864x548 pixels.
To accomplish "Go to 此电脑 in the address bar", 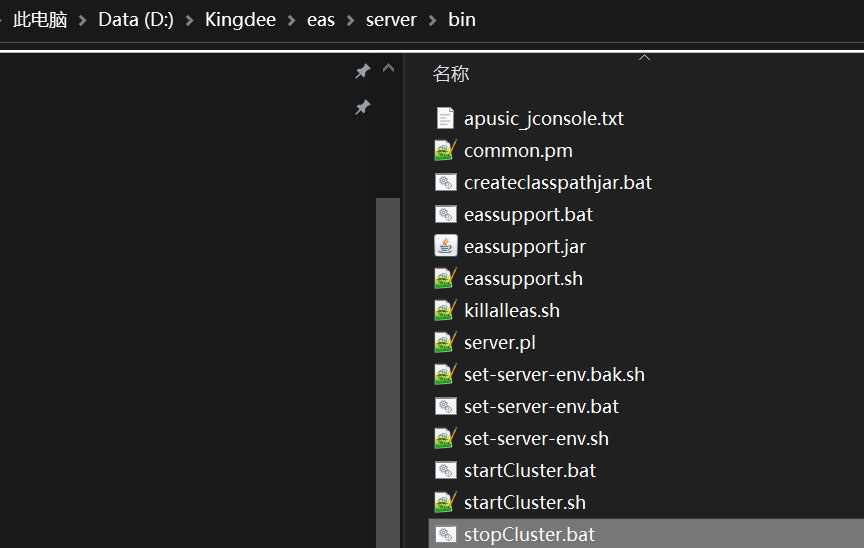I will pyautogui.click(x=40, y=20).
